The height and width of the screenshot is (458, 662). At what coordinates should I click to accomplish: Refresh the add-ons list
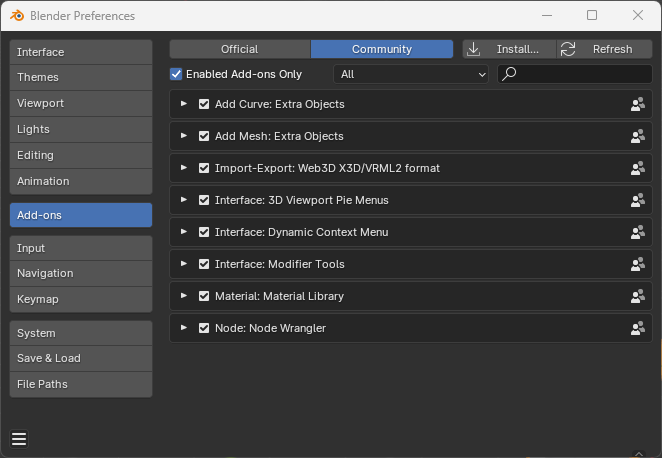tap(605, 49)
